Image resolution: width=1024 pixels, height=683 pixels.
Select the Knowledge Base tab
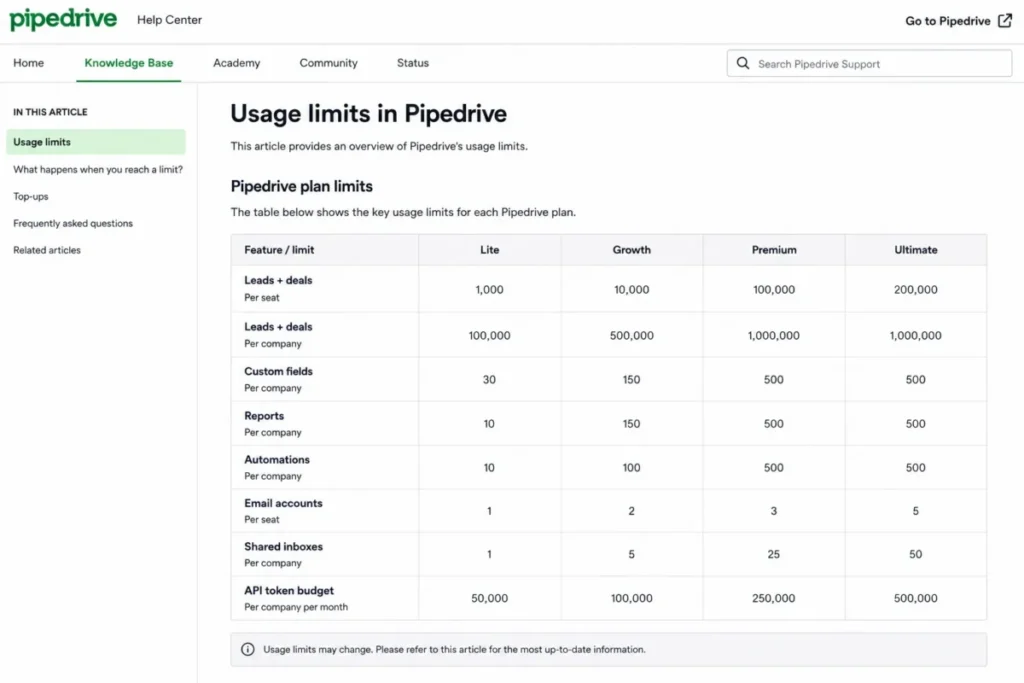pyautogui.click(x=129, y=63)
